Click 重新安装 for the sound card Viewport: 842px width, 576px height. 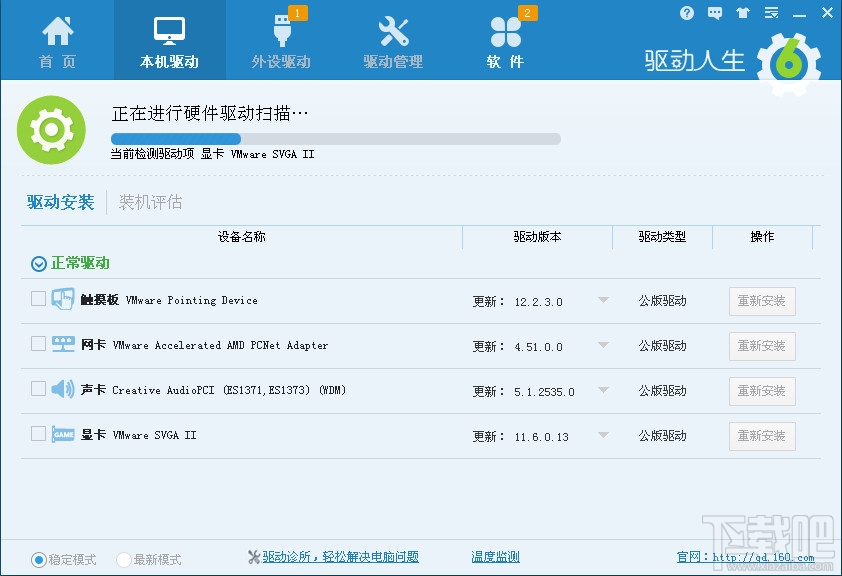762,391
